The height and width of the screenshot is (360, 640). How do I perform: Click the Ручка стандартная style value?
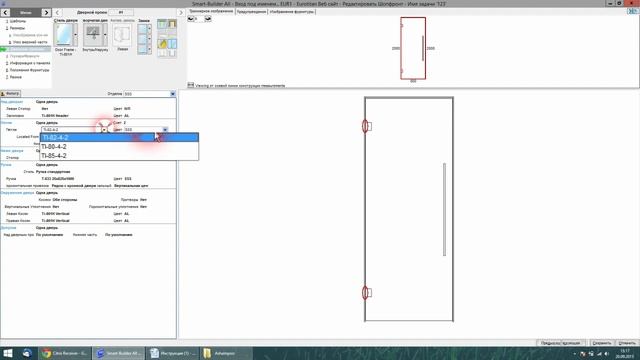53,172
